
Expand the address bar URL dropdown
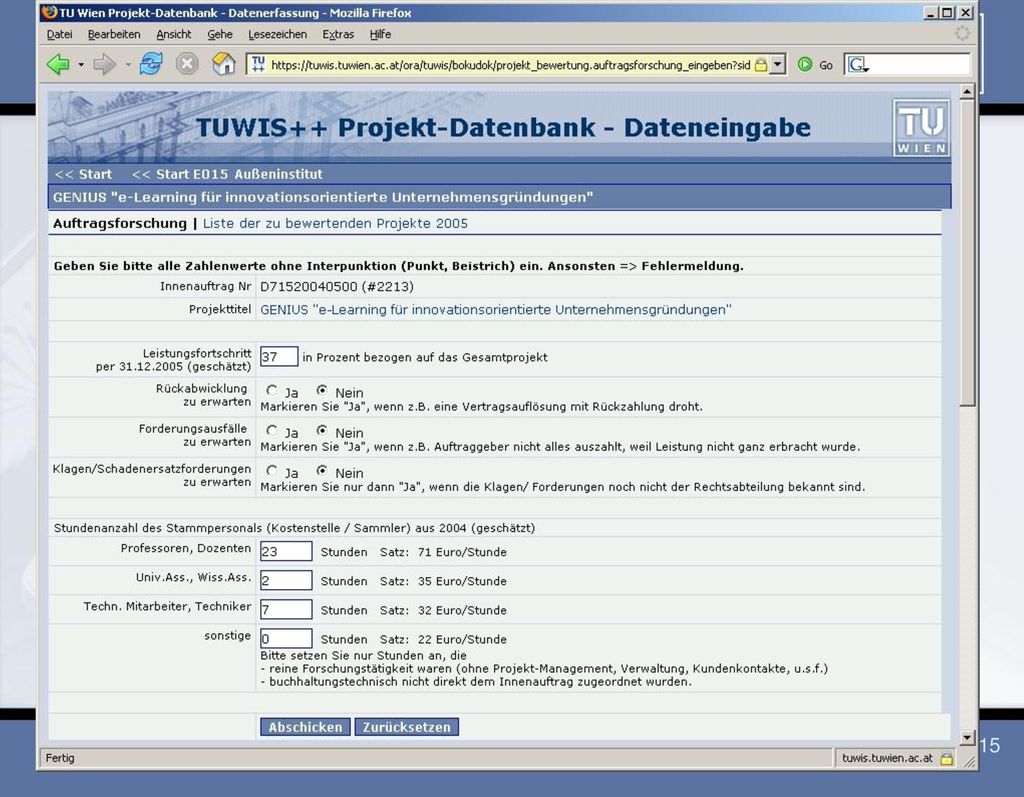(x=777, y=64)
